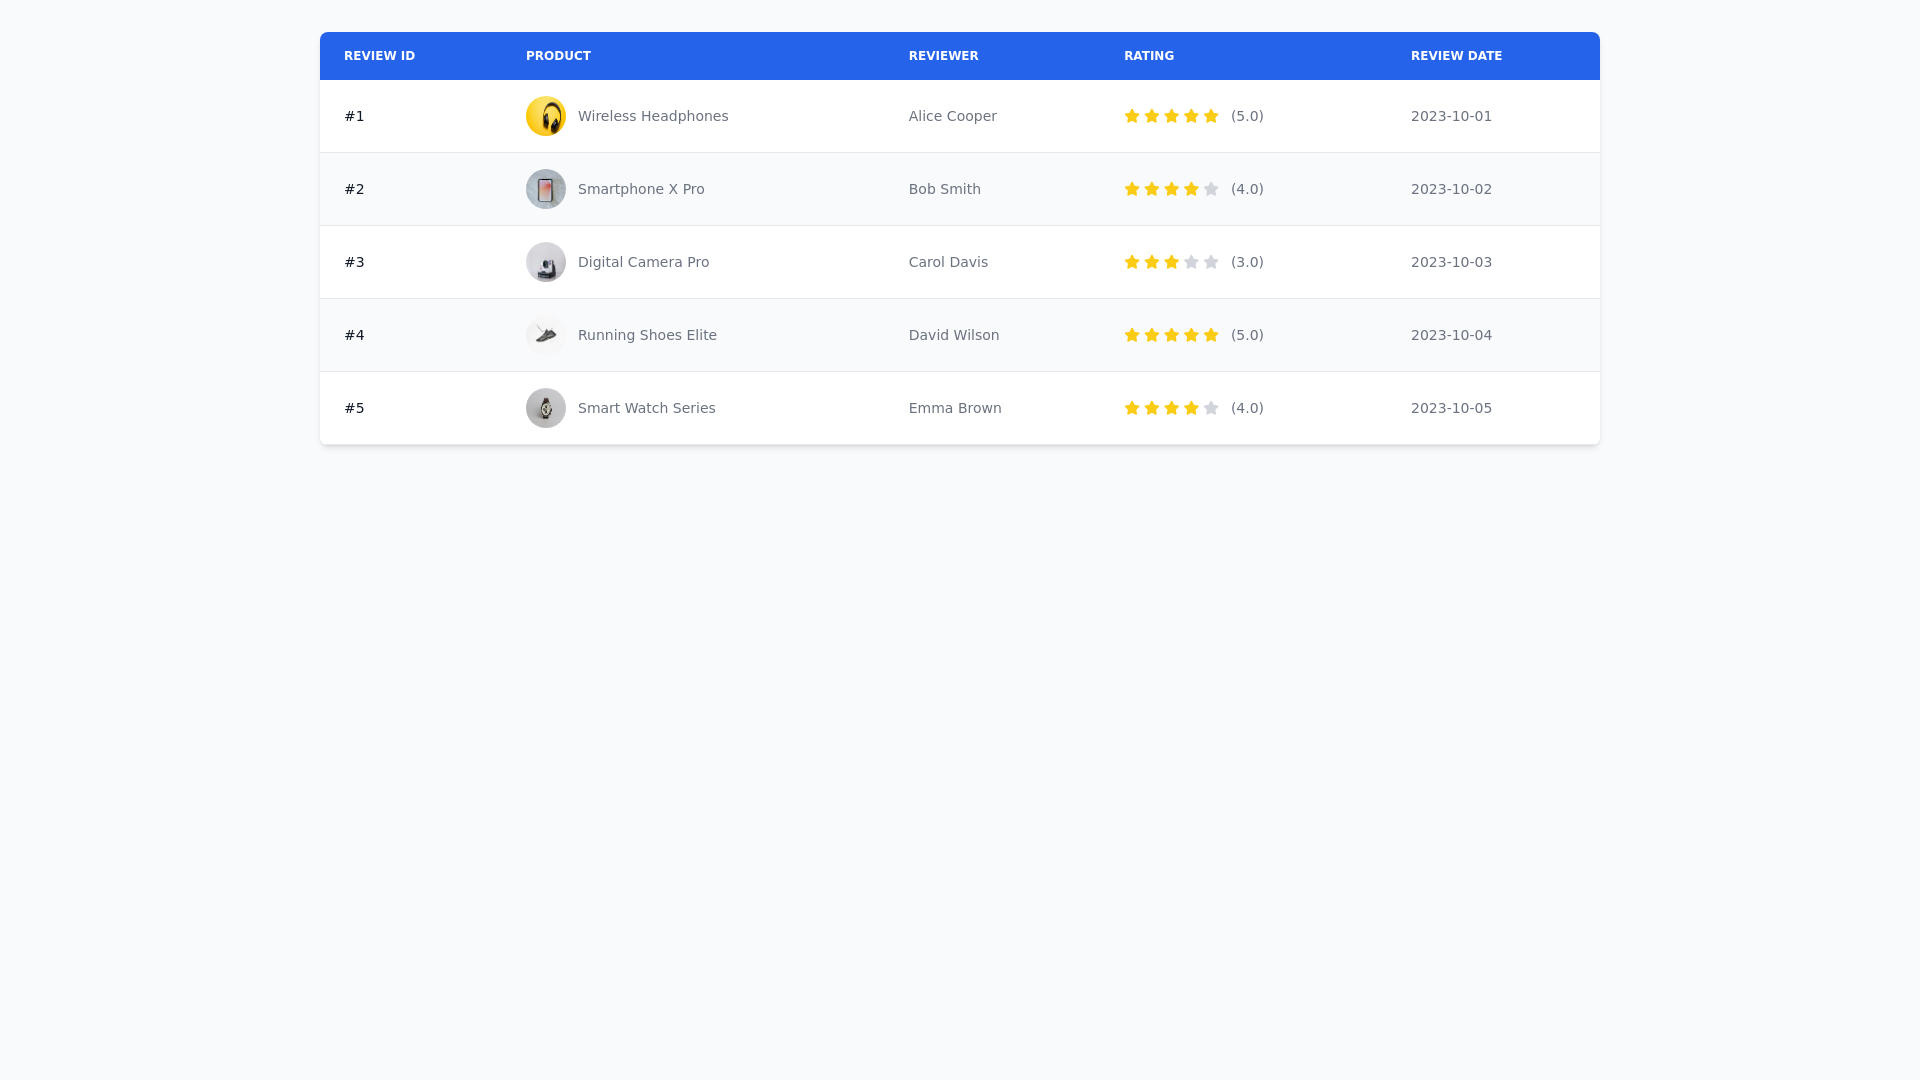The height and width of the screenshot is (1080, 1920).
Task: Click the Wireless Headphones product thumbnail
Action: (546, 116)
